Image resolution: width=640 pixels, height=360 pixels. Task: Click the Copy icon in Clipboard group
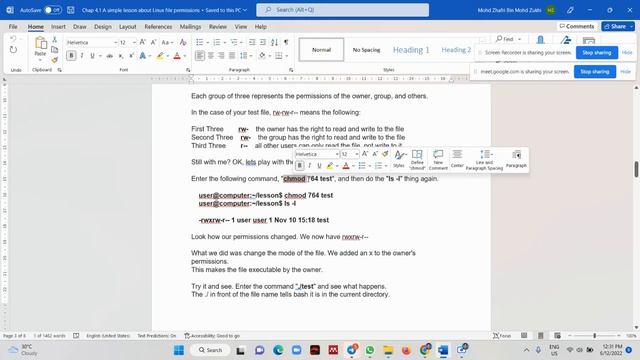(54, 50)
